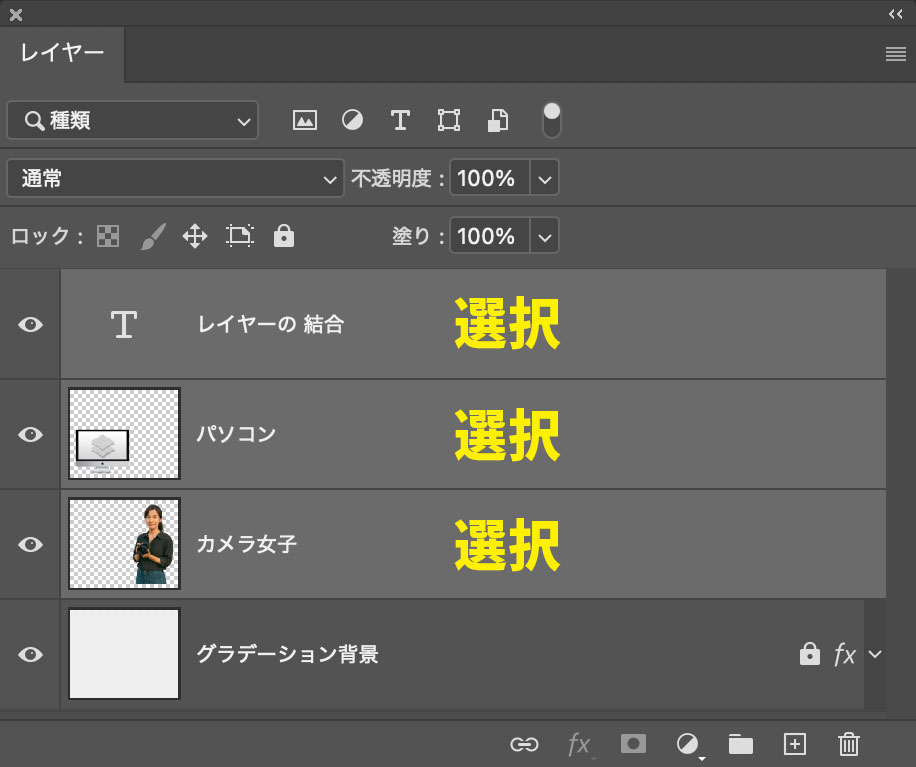Hide the グラデーション背景 layer
Viewport: 916px width, 767px height.
(30, 654)
